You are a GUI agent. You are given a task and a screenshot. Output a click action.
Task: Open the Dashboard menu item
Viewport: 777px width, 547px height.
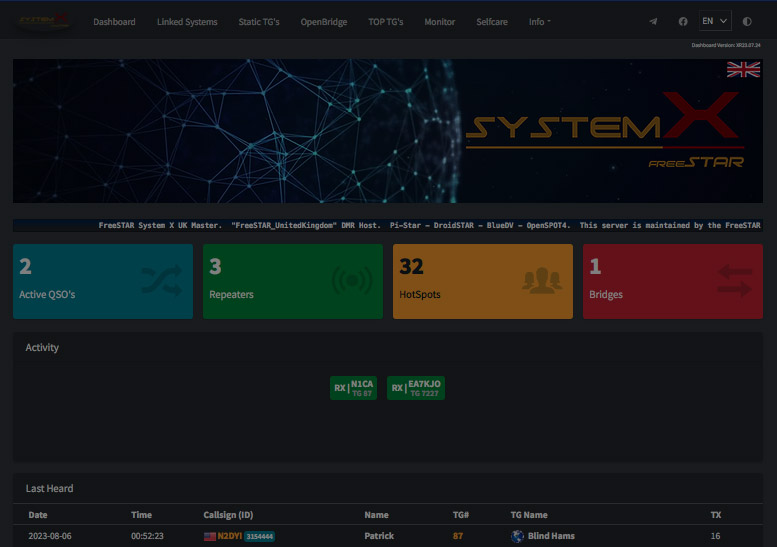[114, 22]
